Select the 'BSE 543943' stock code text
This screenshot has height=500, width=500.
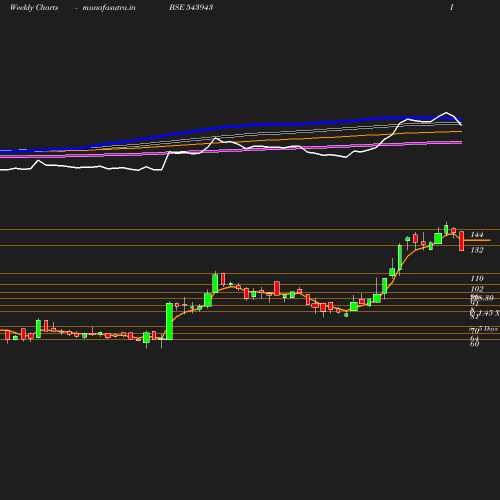click(191, 7)
